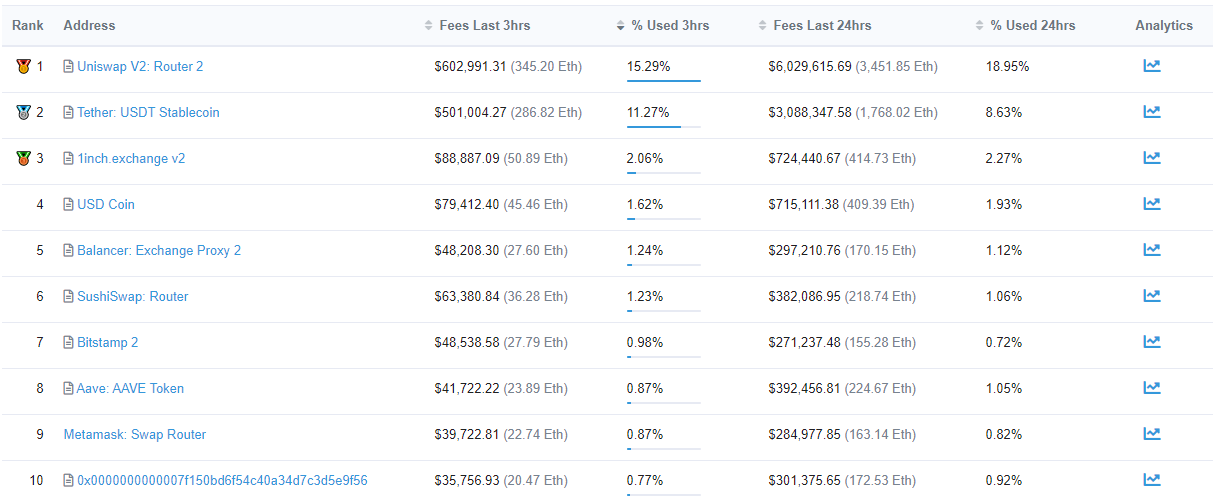Click the 15.29% usage progress bar
The image size is (1213, 498).
664,81
